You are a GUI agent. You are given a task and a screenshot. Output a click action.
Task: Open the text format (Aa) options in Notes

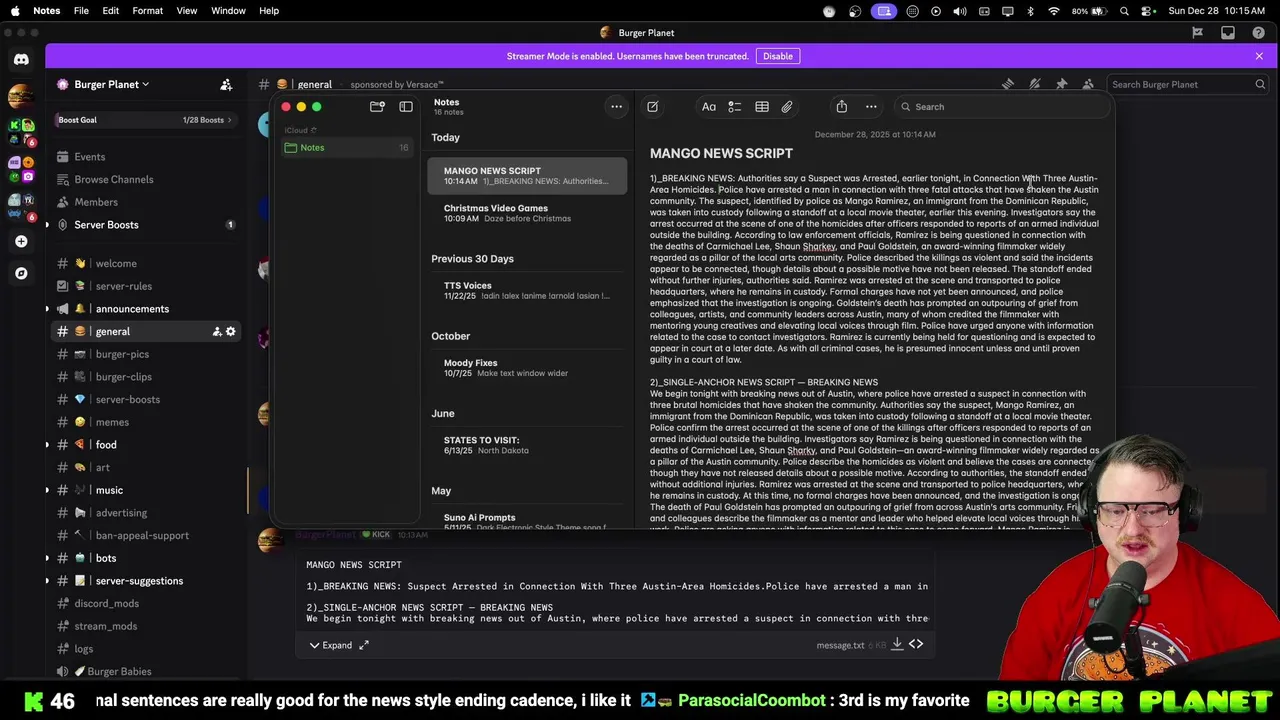pos(709,107)
